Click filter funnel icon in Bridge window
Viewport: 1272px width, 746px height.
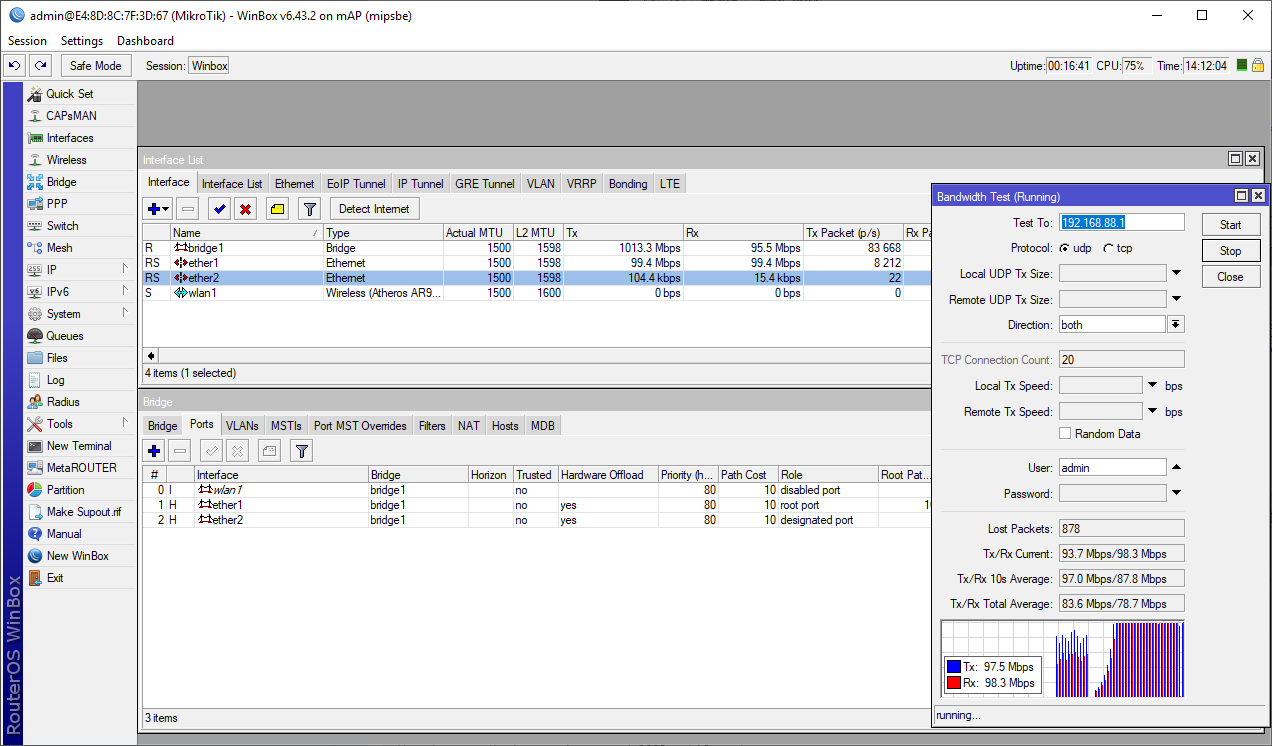(x=301, y=451)
